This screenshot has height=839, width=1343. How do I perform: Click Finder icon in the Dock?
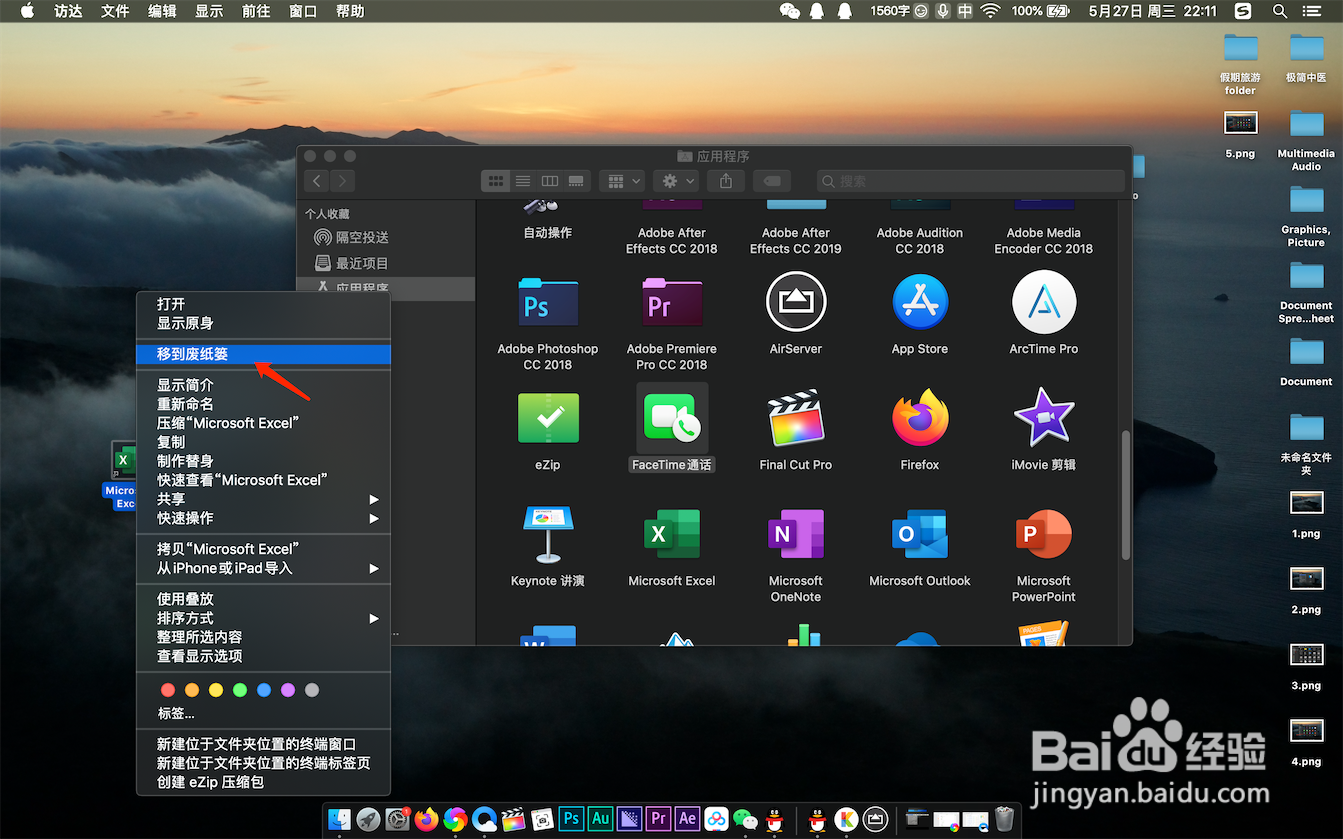[340, 819]
